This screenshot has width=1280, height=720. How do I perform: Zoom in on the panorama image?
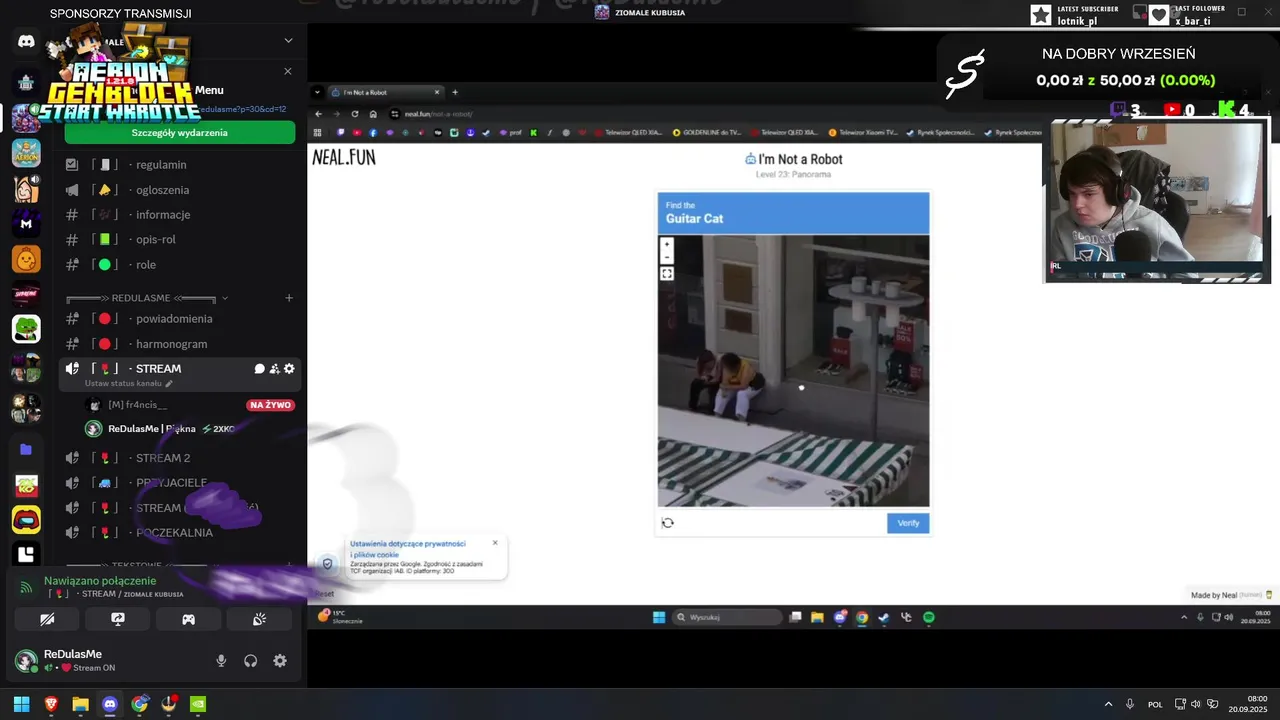[x=667, y=244]
